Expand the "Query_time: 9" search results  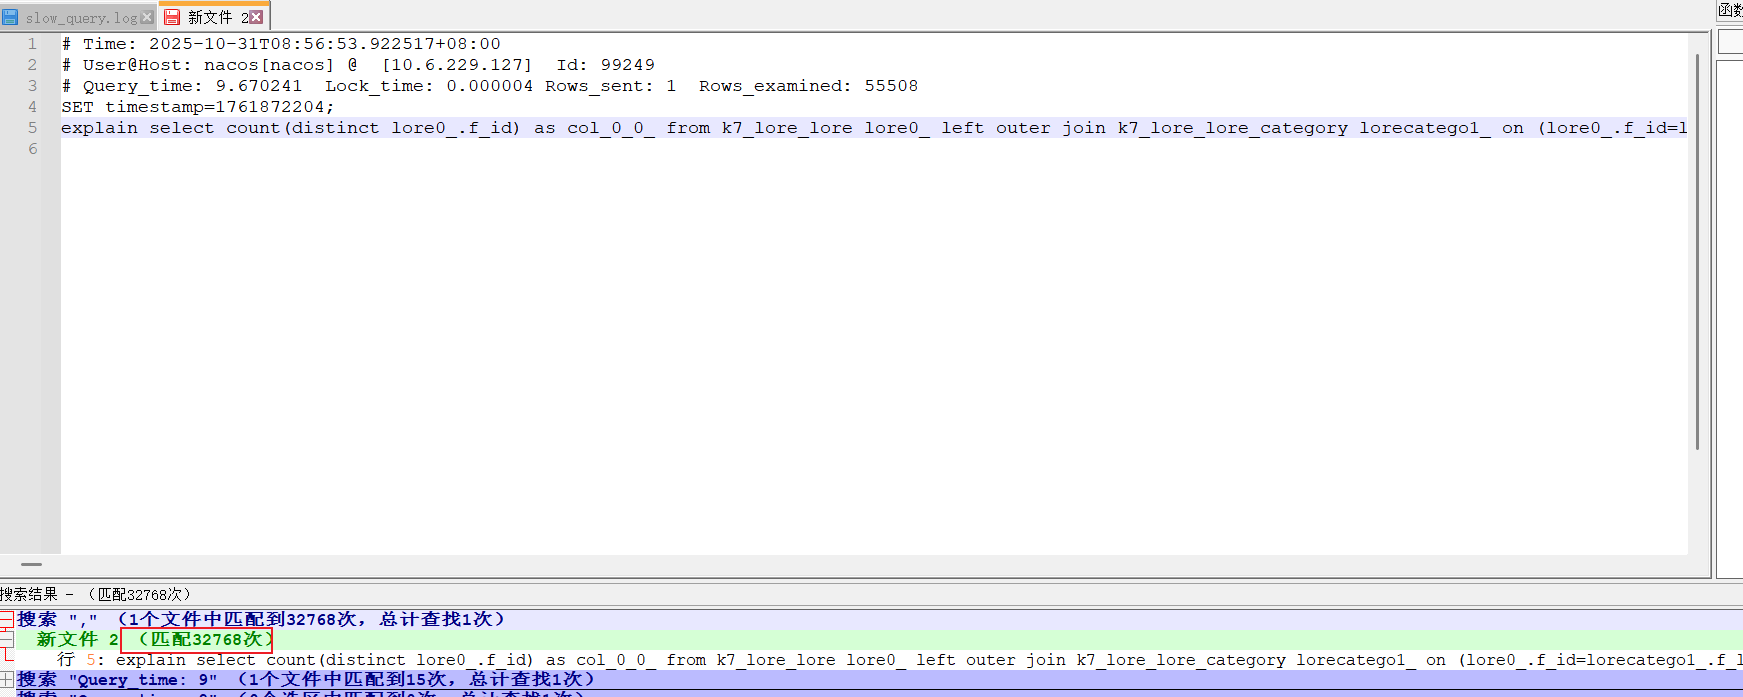(x=6, y=680)
